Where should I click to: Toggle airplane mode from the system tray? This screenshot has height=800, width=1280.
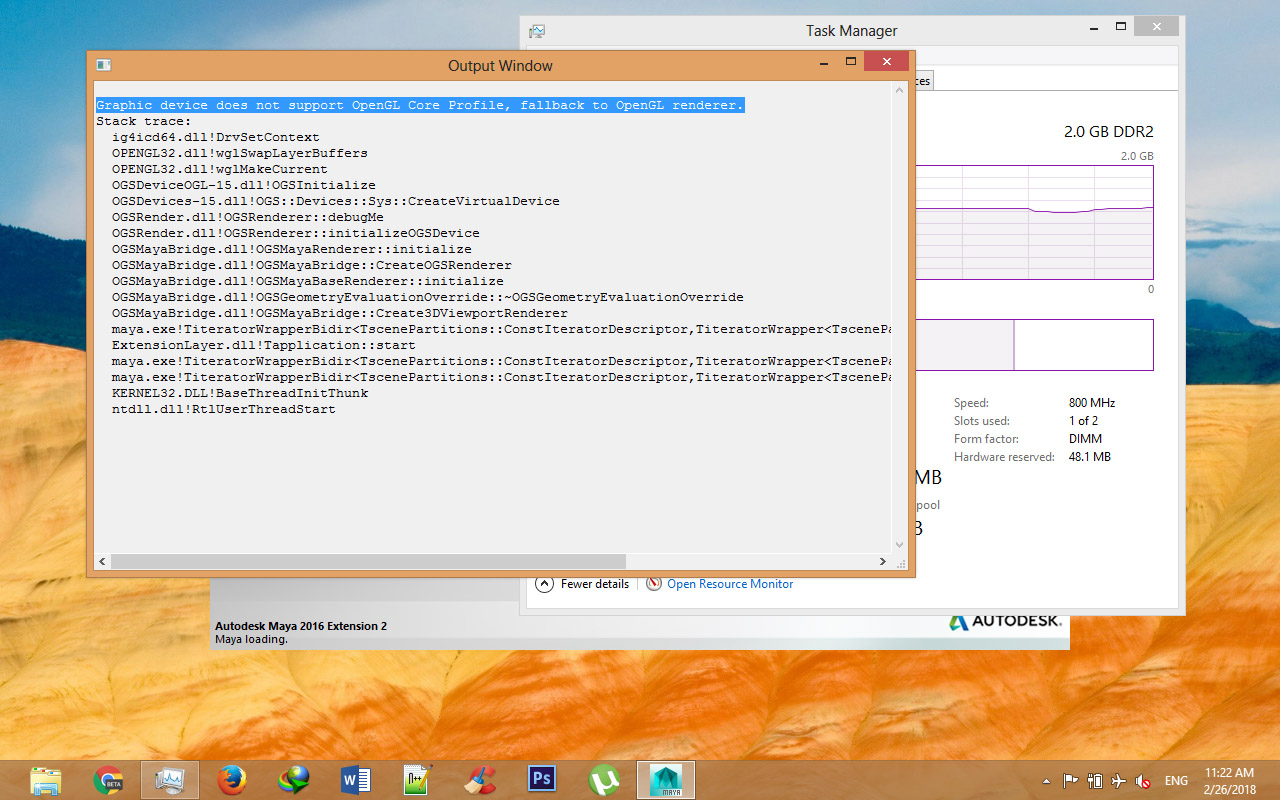[1120, 781]
